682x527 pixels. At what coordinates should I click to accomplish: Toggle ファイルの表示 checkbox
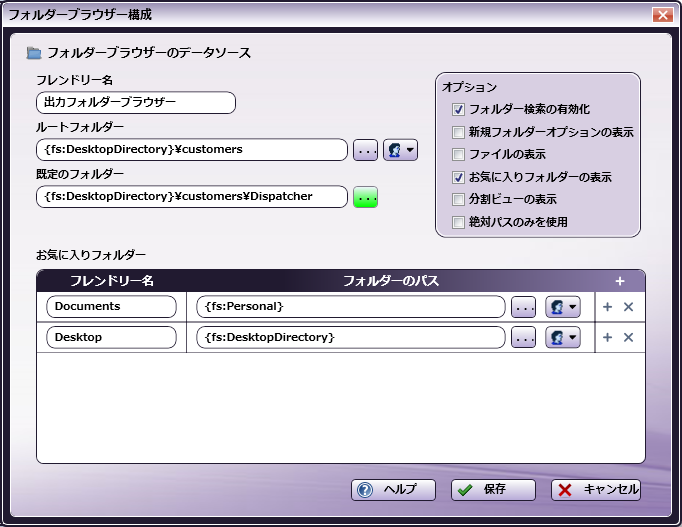point(458,154)
